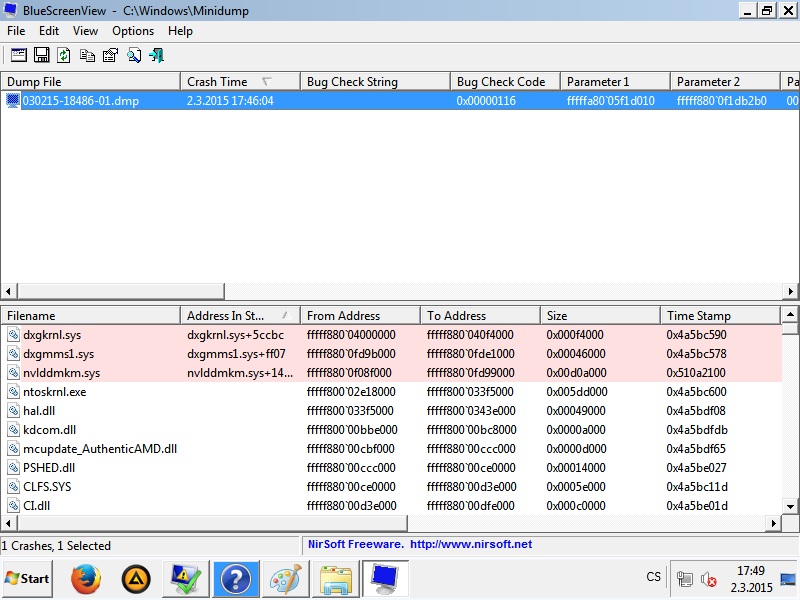Screen dimensions: 800x600
Task: Click the taskbar clock showing 17:49
Action: coord(751,579)
